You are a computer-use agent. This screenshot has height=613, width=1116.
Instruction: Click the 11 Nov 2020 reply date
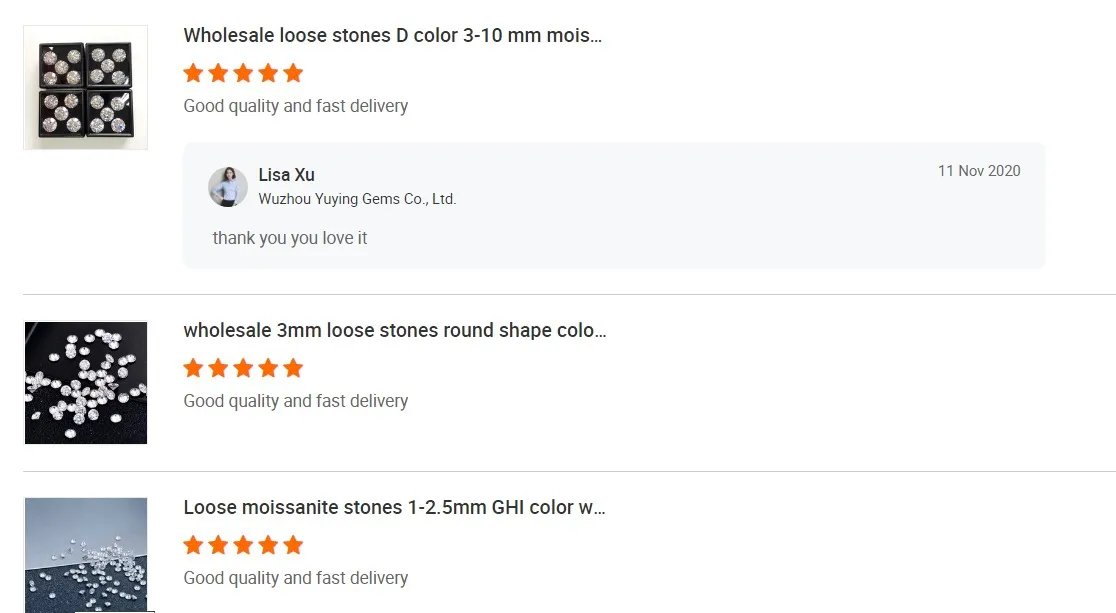click(x=979, y=171)
